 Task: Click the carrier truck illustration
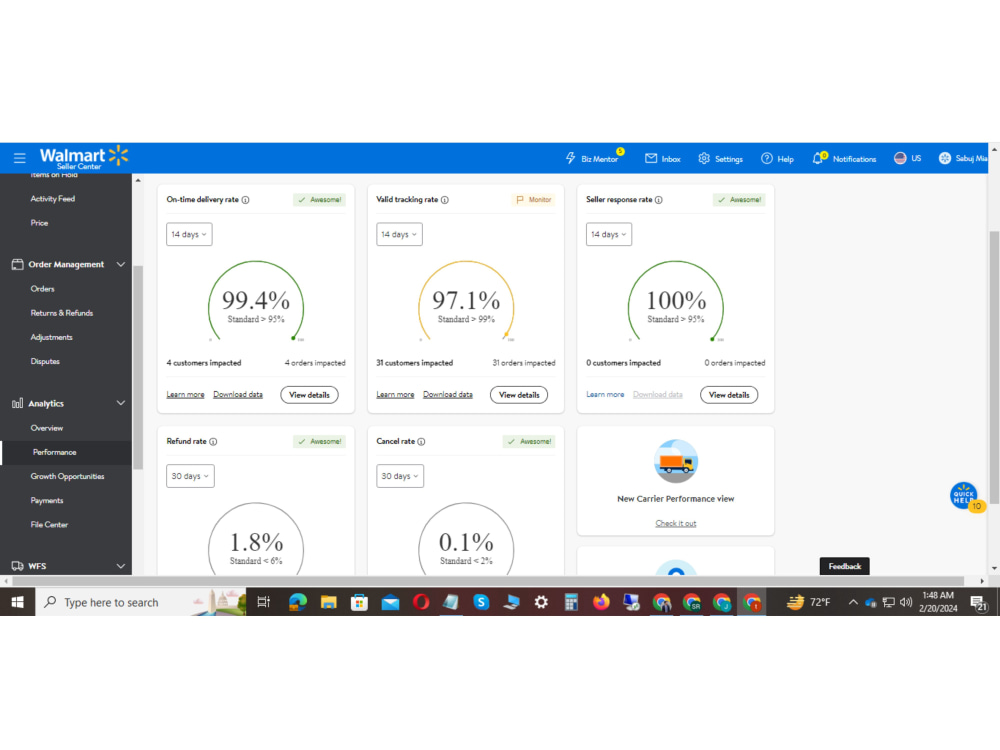pyautogui.click(x=675, y=461)
